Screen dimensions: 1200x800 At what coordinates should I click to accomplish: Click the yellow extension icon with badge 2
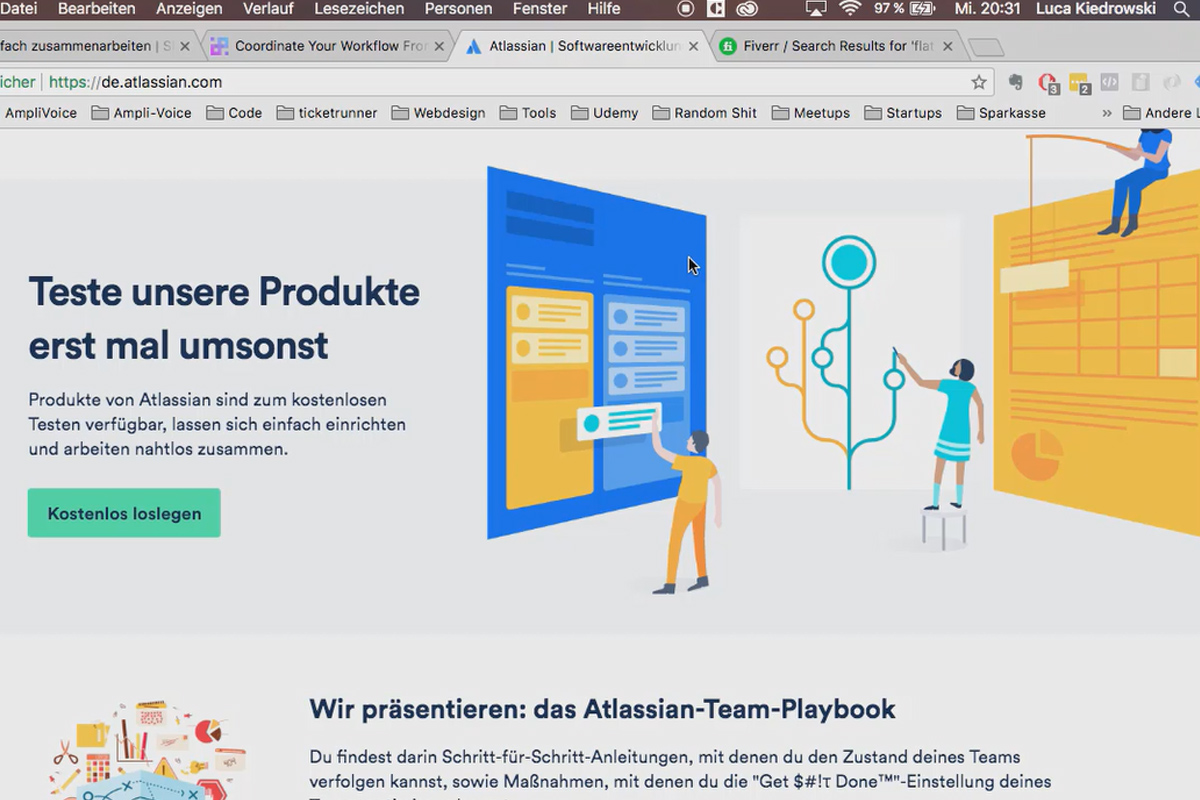point(1078,82)
